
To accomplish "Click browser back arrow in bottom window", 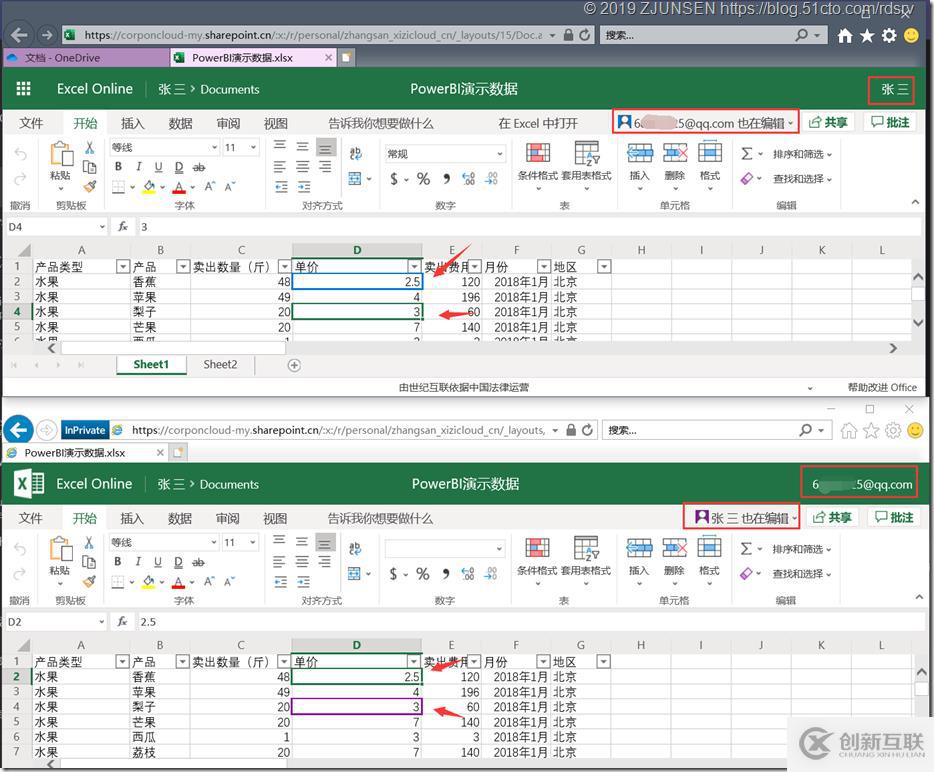I will click(18, 430).
